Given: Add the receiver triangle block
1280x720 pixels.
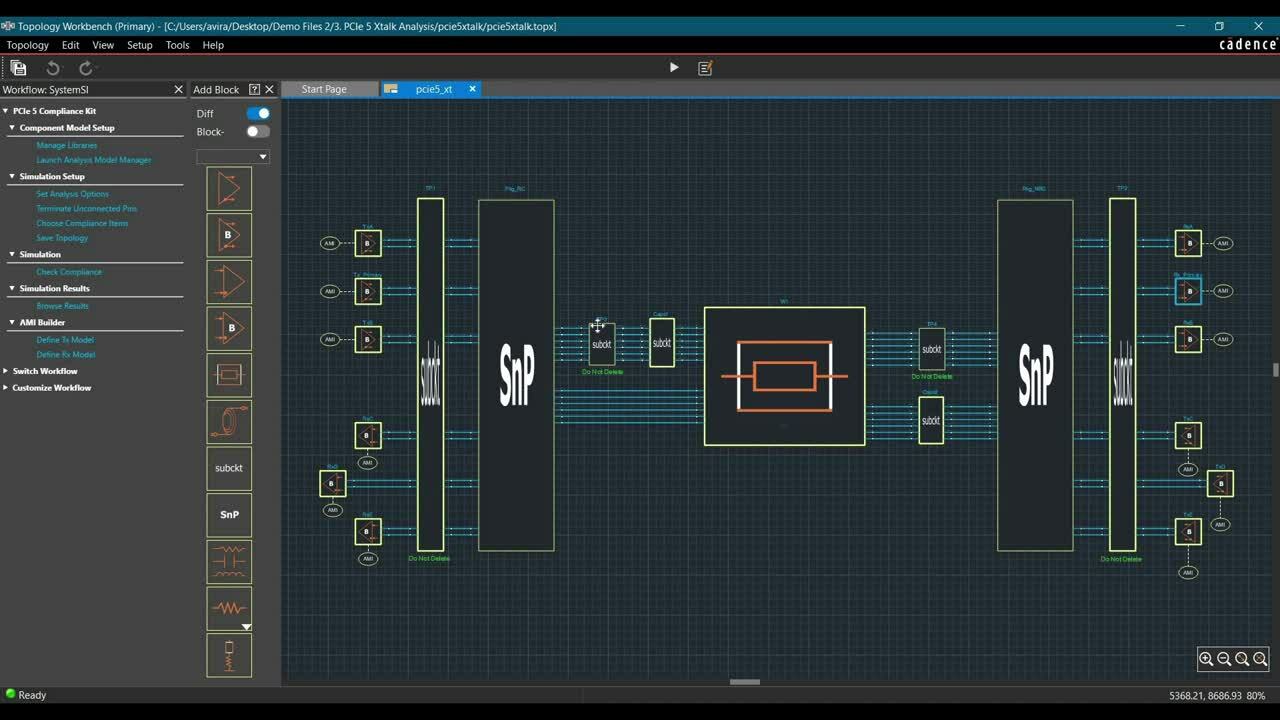Looking at the screenshot, I should [229, 281].
